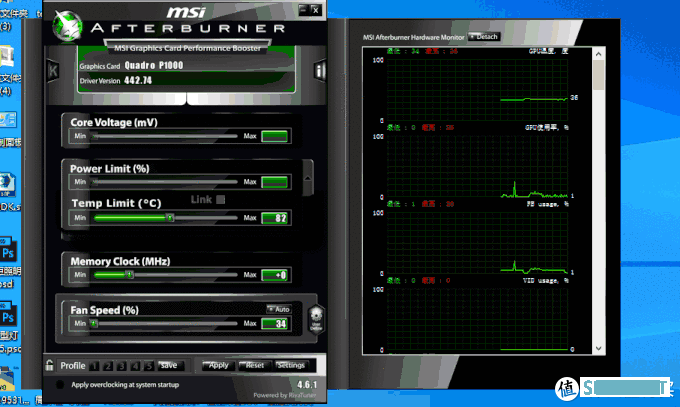Toggle Auto fan speed

point(279,309)
